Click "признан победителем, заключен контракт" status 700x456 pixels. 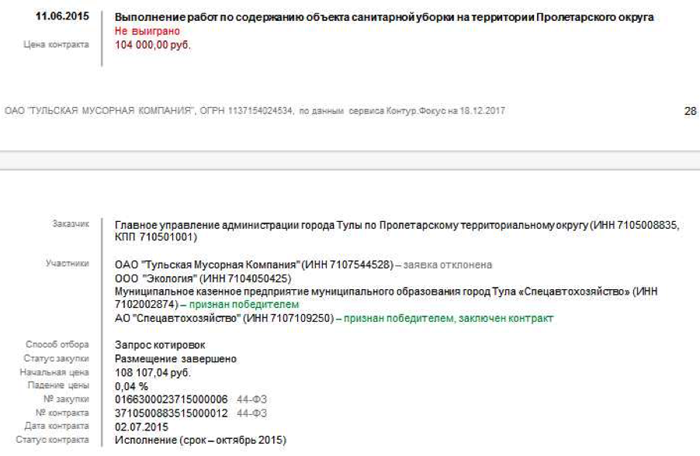pos(447,318)
